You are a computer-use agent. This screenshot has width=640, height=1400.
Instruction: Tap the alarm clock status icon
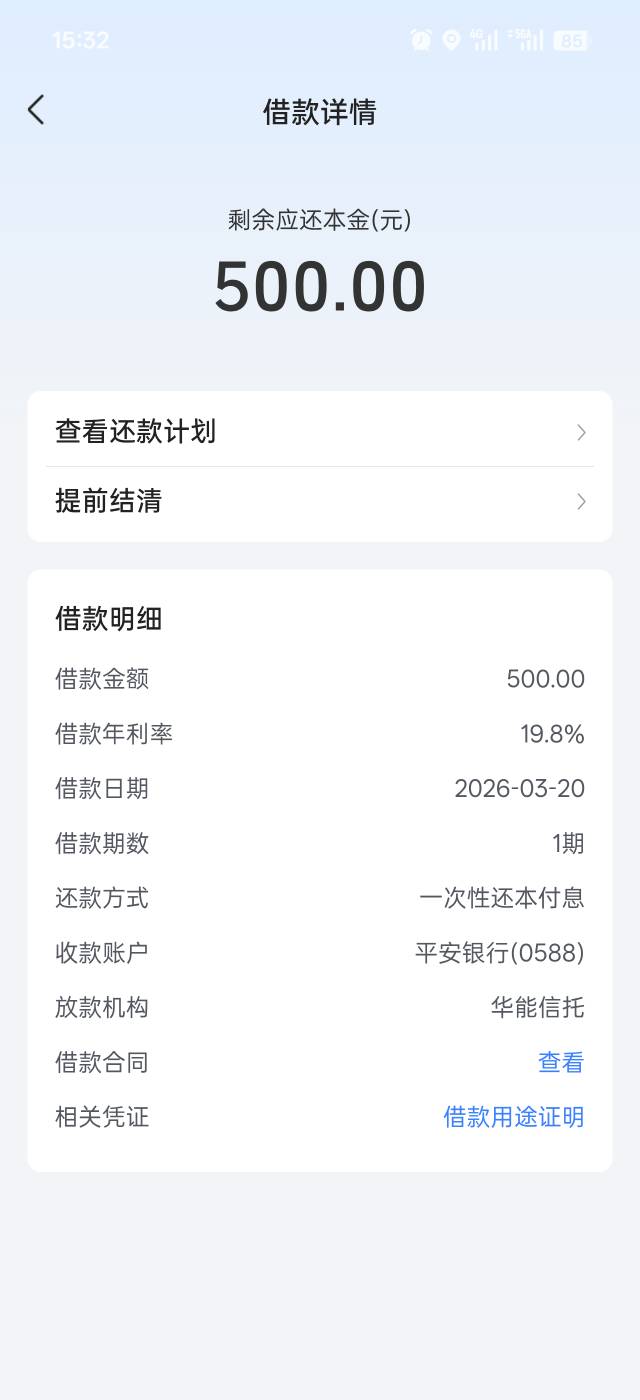[x=421, y=40]
